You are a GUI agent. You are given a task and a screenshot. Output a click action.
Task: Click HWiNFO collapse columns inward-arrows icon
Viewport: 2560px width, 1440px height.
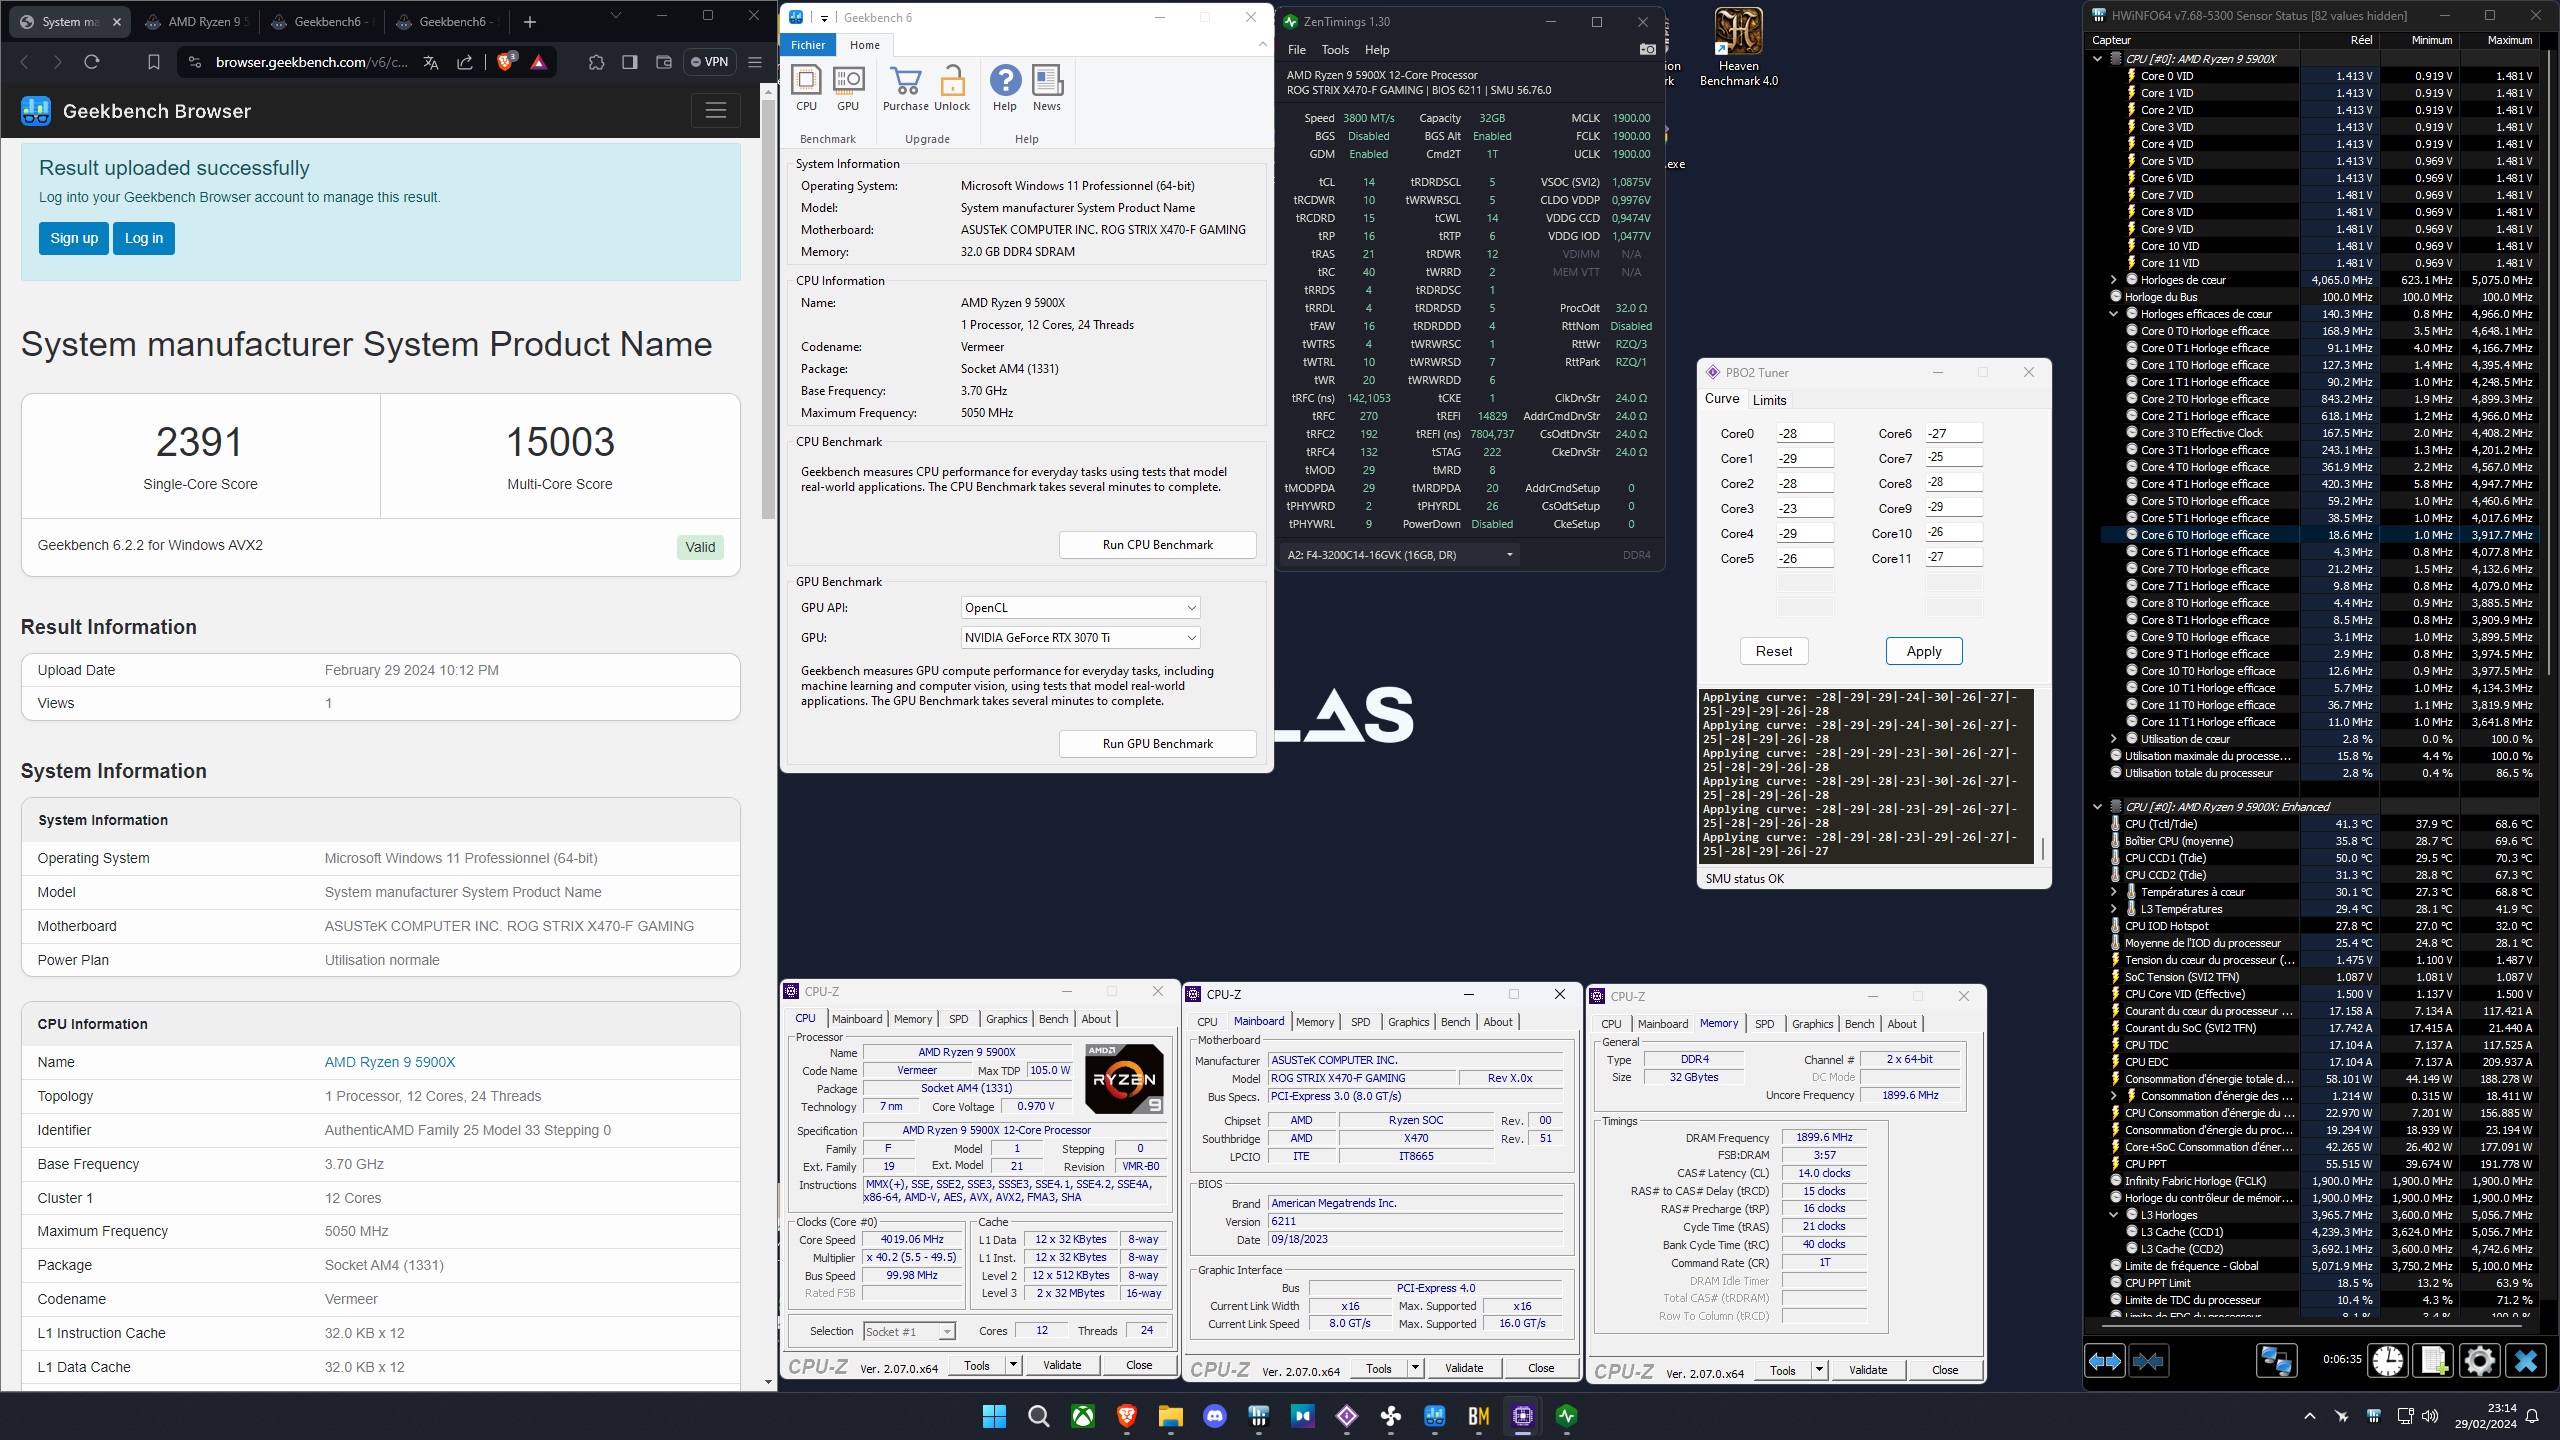[x=2148, y=1361]
